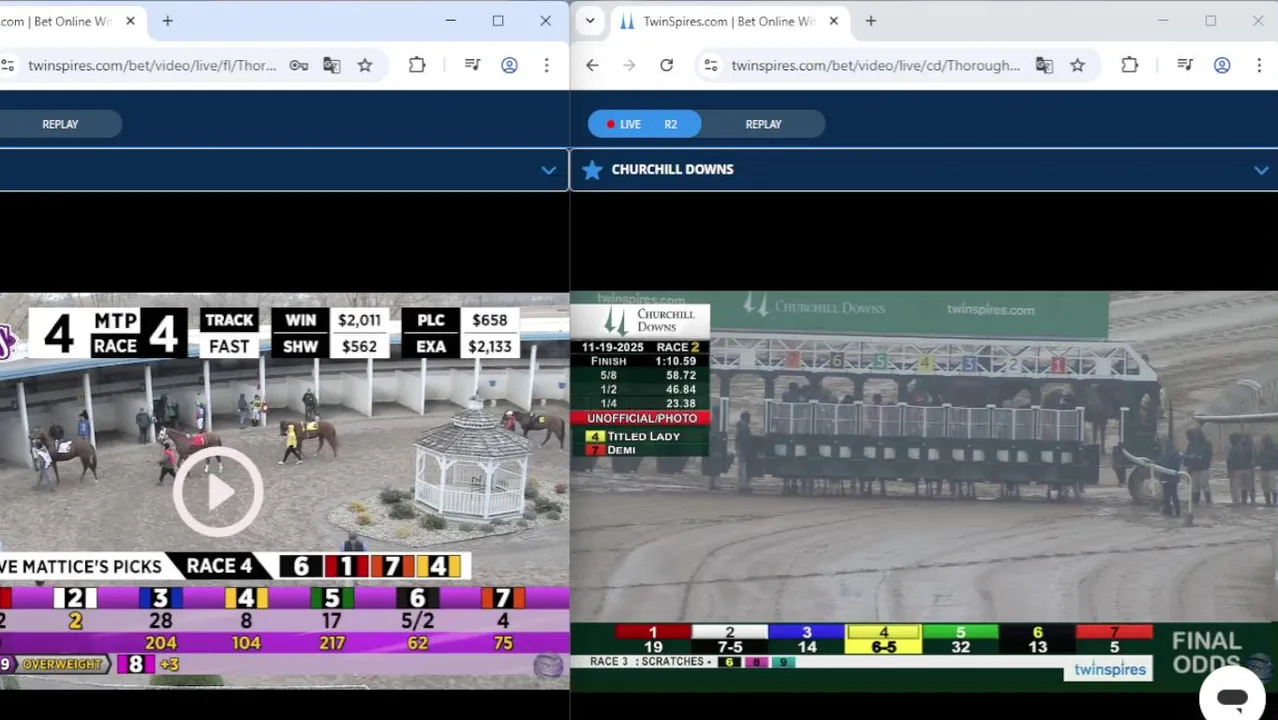This screenshot has width=1278, height=720.
Task: Open extensions puzzle icon in right window
Action: [1130, 65]
